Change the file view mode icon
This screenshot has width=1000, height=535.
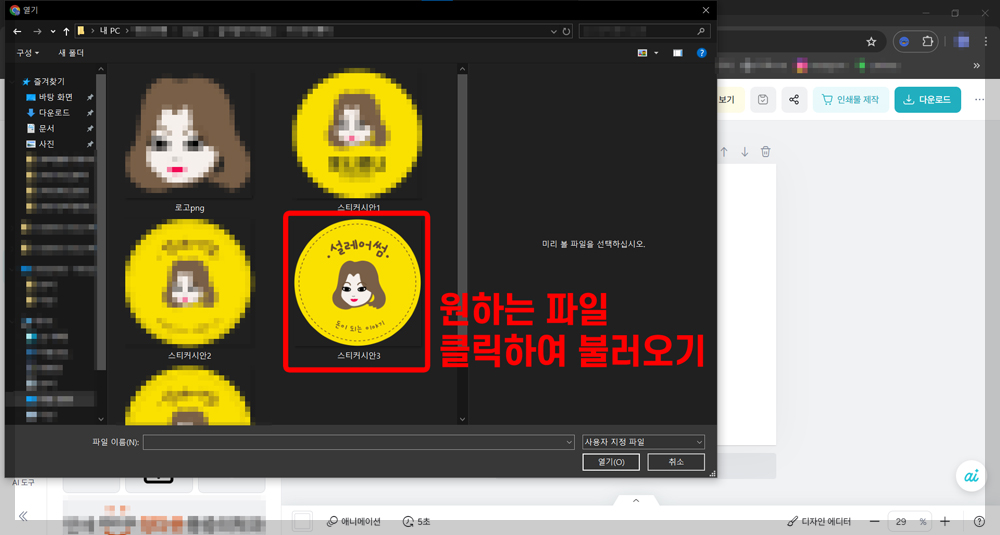click(642, 53)
